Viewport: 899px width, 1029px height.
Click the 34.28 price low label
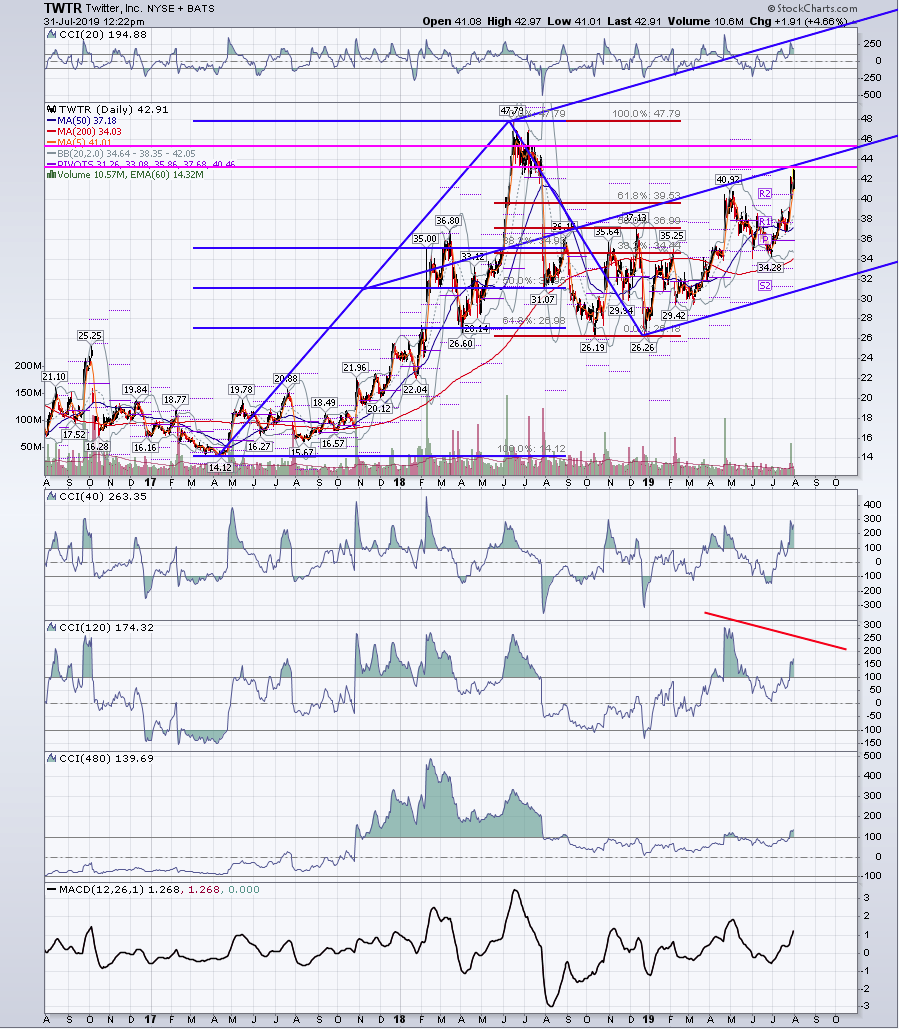770,268
